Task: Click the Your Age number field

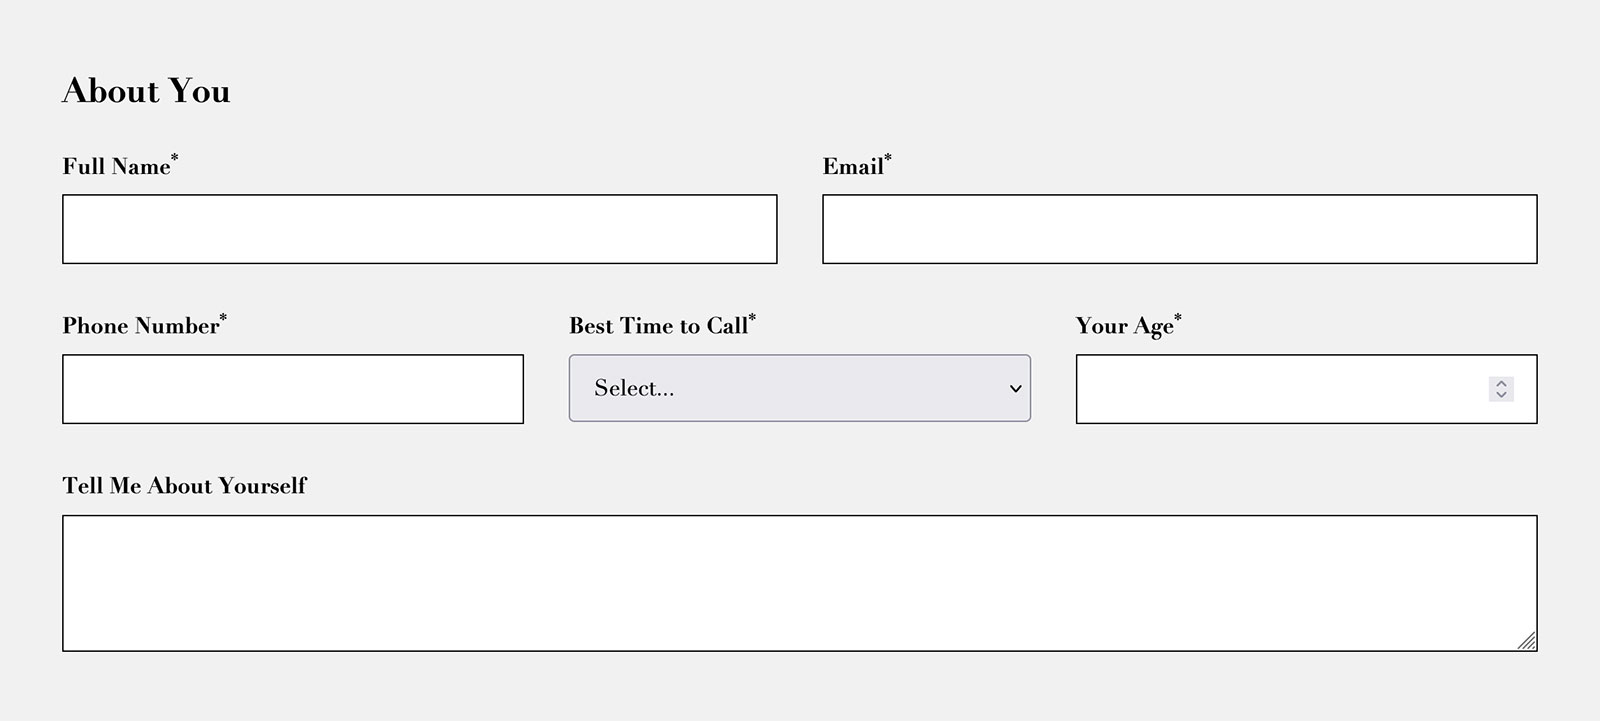Action: (x=1280, y=388)
